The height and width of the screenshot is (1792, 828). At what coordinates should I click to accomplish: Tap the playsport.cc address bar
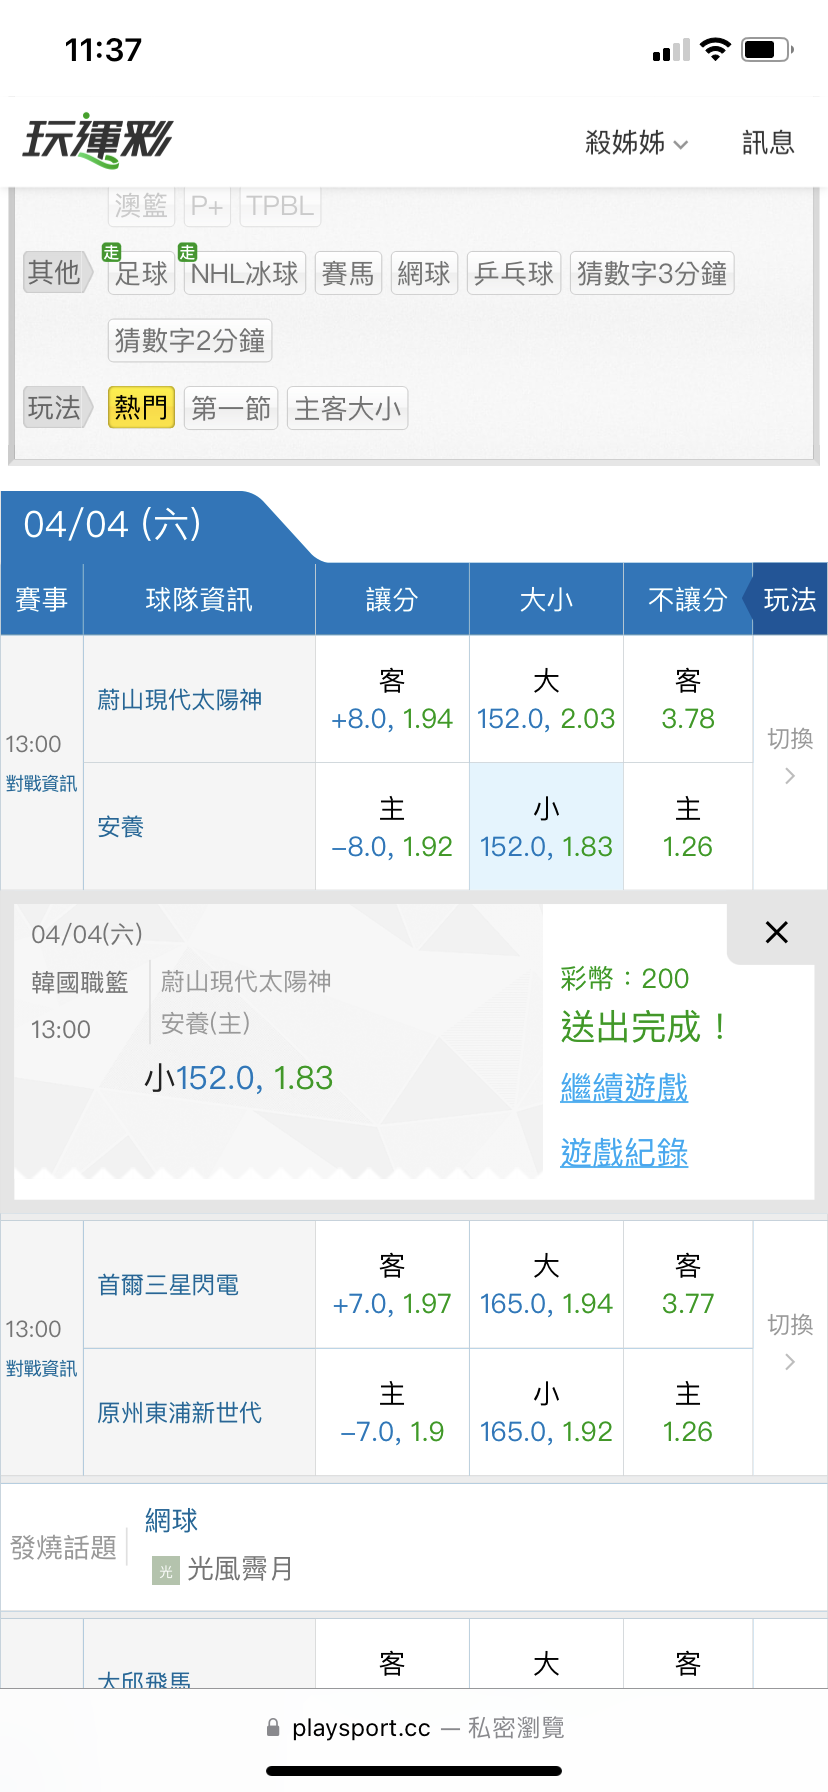tap(414, 1727)
